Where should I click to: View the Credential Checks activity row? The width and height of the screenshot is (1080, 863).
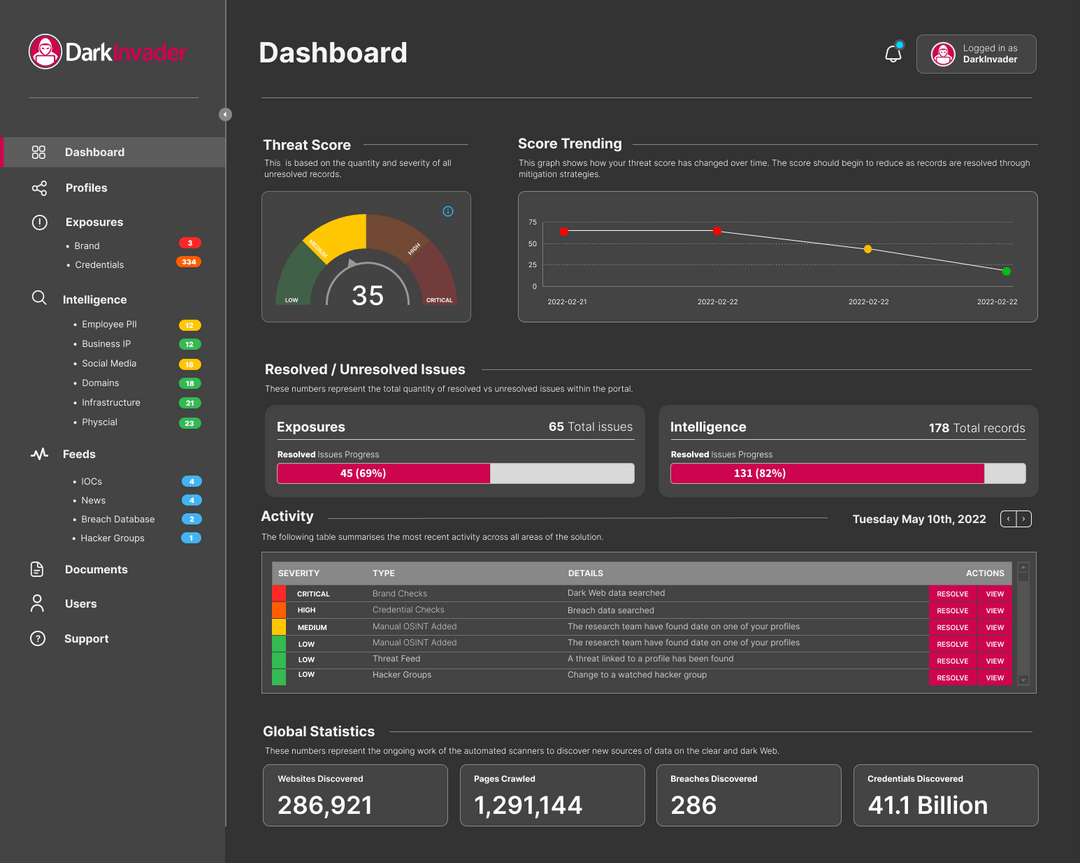(x=994, y=610)
